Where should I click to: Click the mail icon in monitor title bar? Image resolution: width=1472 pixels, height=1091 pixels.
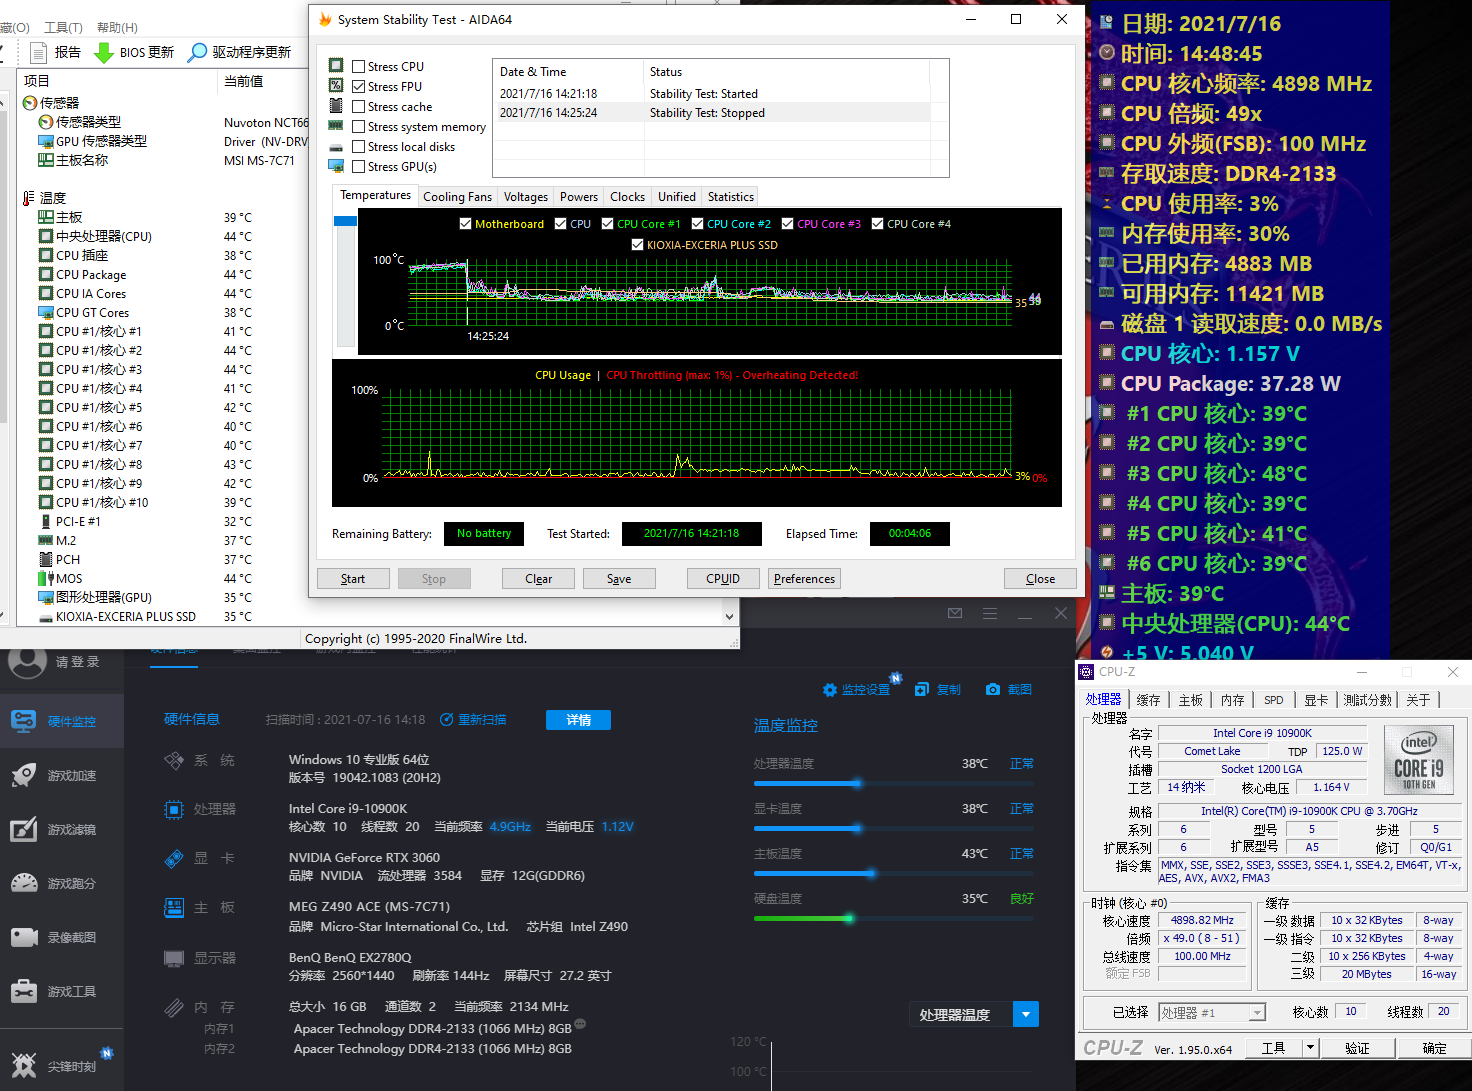tap(955, 613)
